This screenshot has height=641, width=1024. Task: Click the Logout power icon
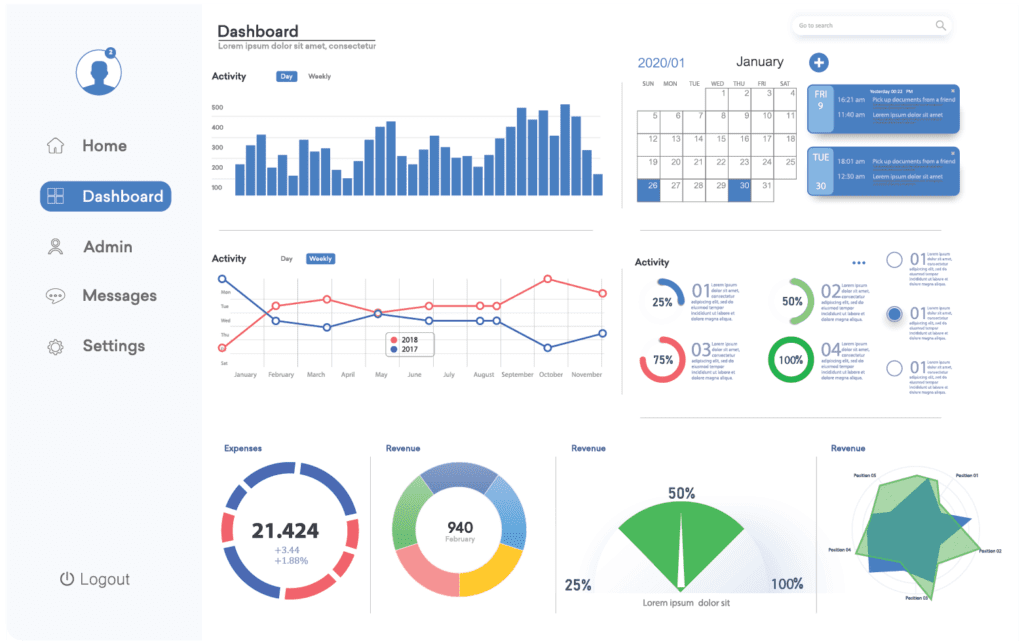coord(67,579)
